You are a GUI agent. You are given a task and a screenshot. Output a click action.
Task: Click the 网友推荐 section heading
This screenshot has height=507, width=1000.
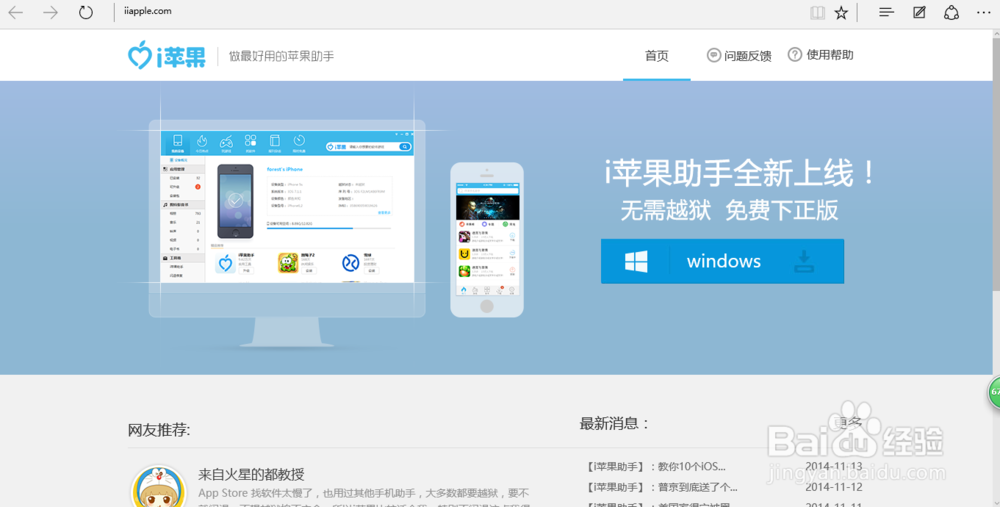coord(159,430)
